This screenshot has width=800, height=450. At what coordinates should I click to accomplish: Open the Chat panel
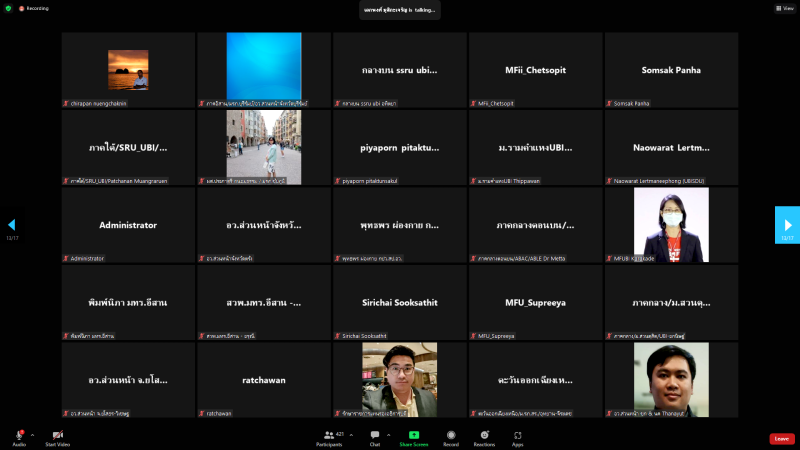tap(375, 436)
